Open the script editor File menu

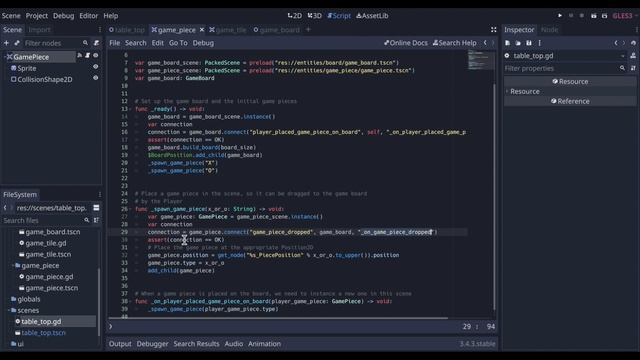click(x=115, y=43)
